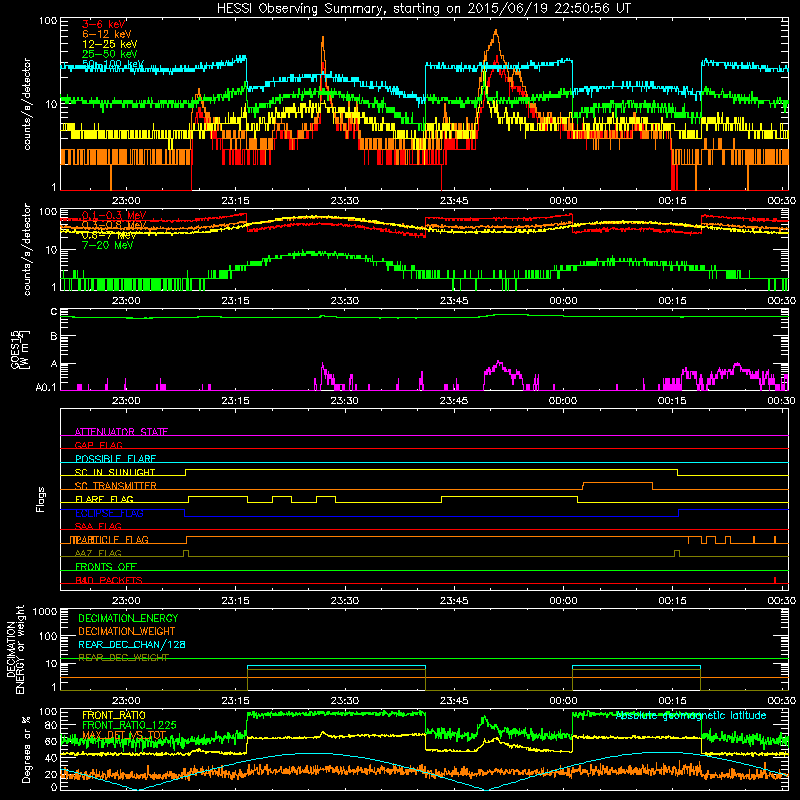800x800 pixels.
Task: Select the SC_IN_SUNLIGHT flag label
Action: coord(115,472)
